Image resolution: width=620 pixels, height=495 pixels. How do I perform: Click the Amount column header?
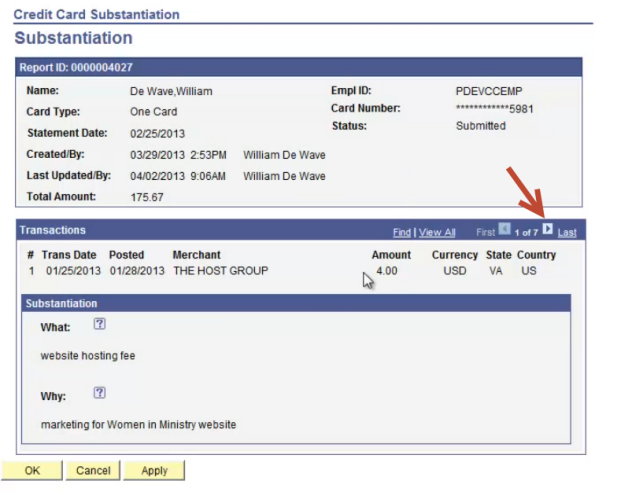(x=391, y=255)
